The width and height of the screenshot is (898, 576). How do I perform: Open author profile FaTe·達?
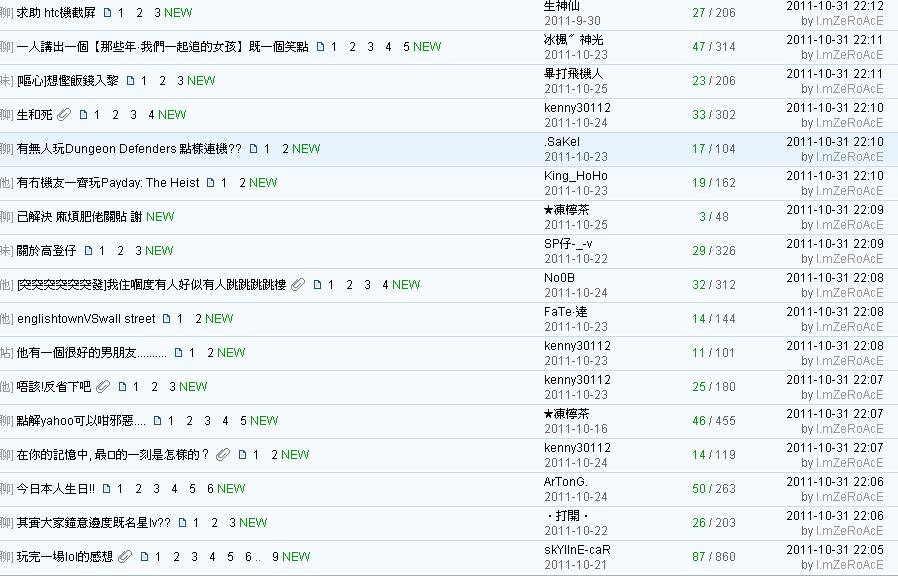click(x=565, y=312)
